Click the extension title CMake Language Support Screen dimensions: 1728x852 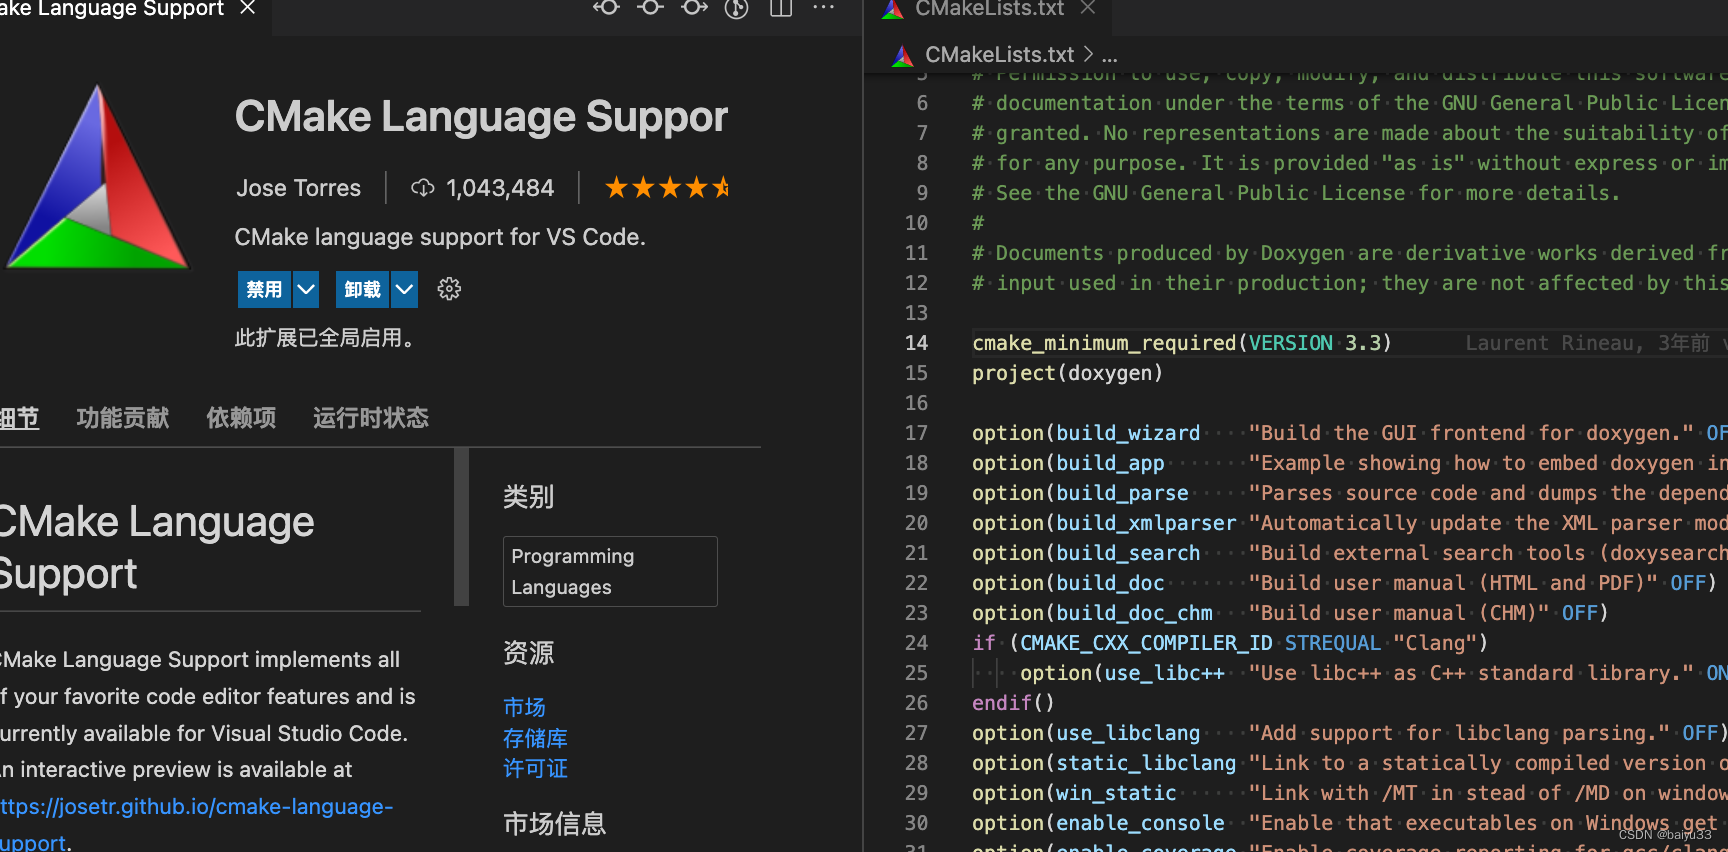(x=481, y=117)
